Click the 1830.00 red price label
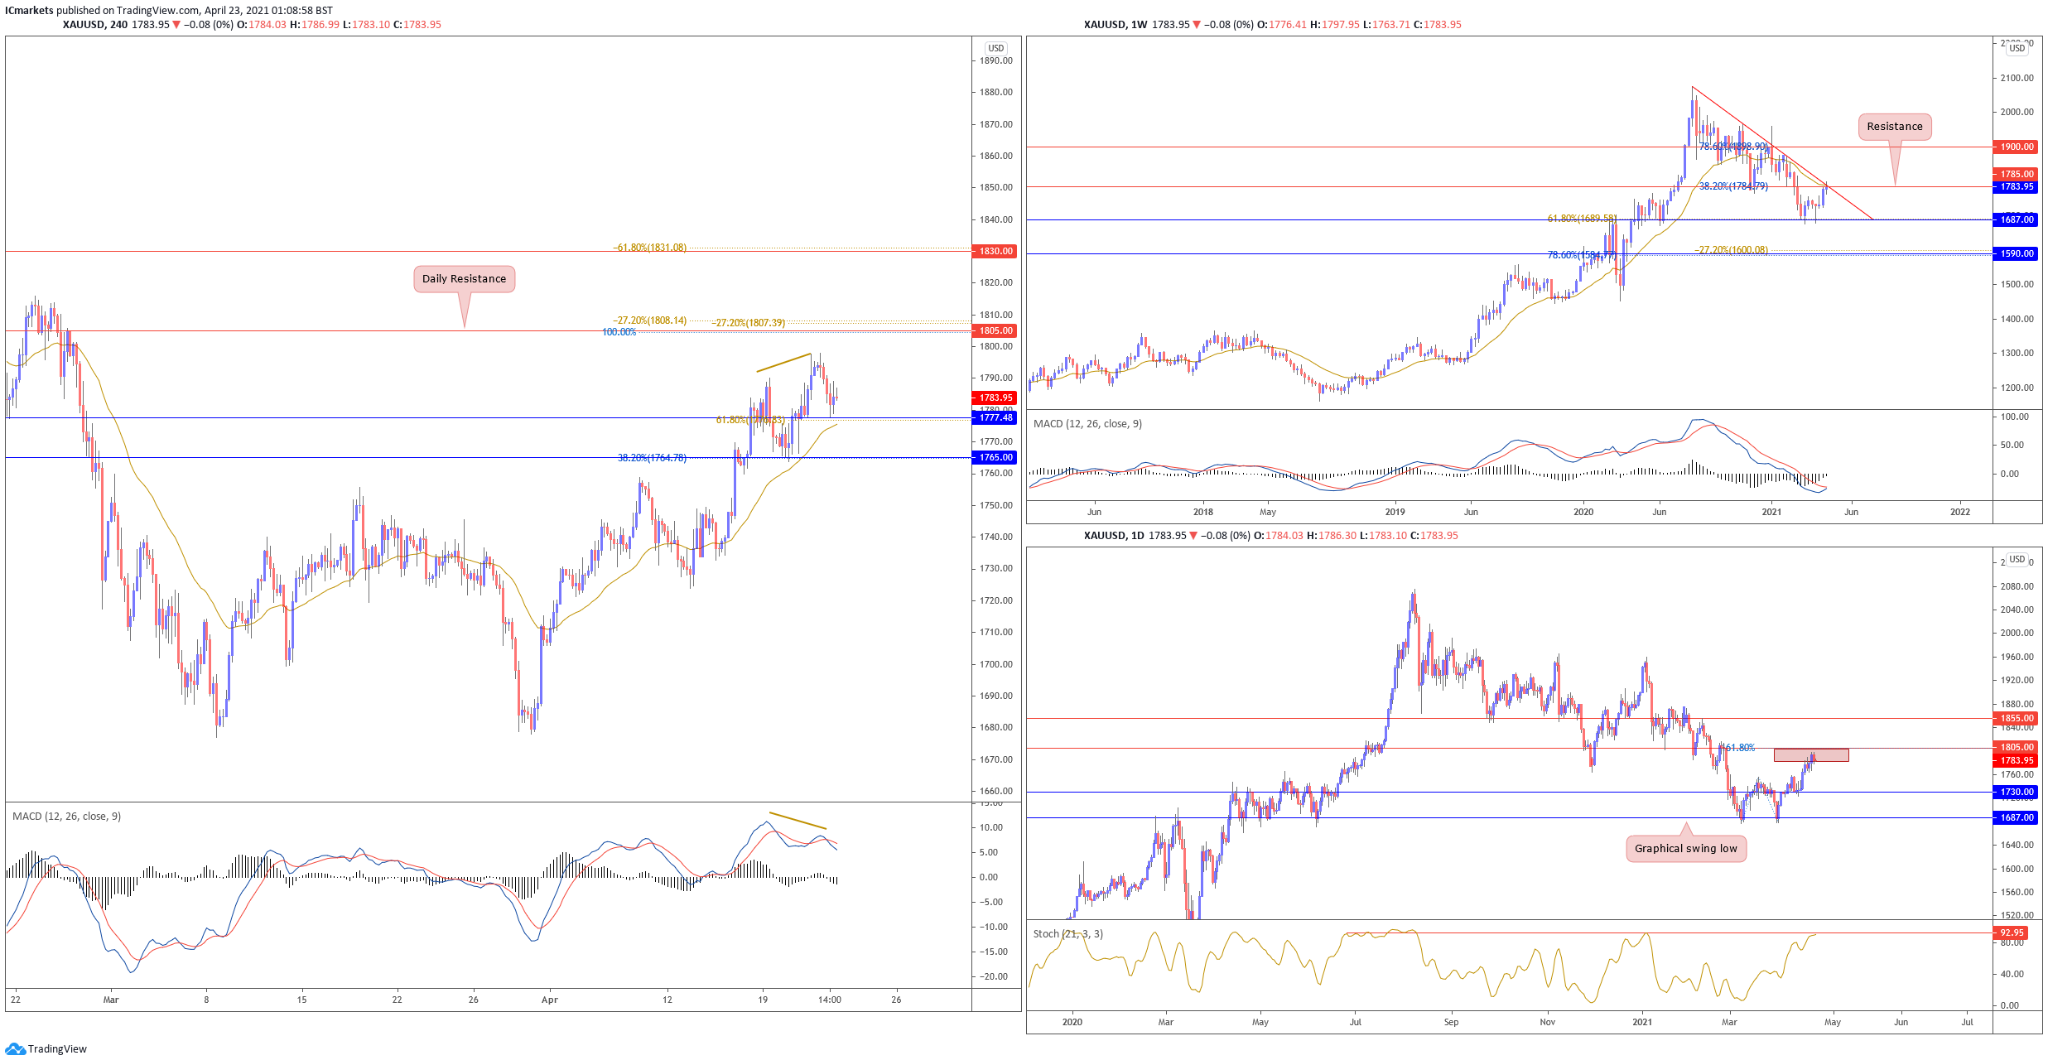 coord(995,251)
